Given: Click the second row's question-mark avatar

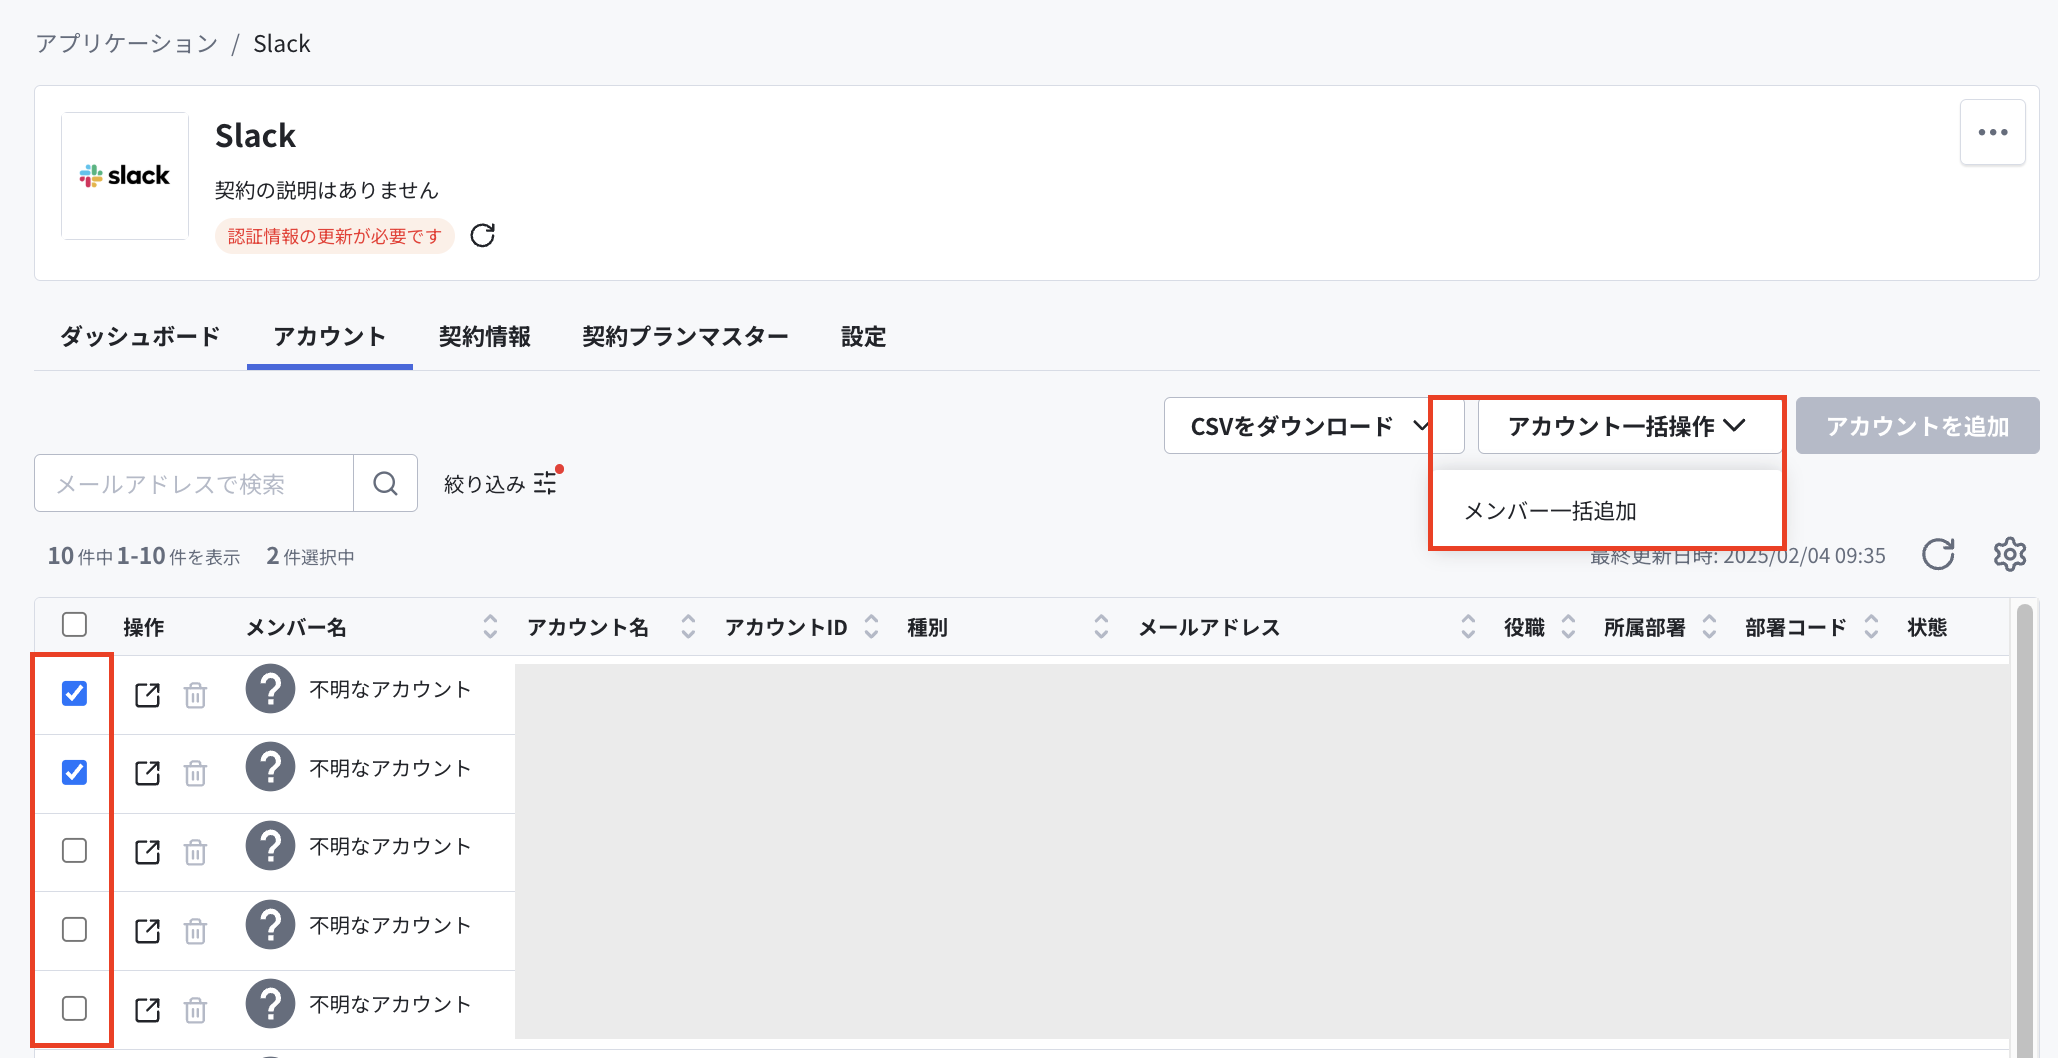Looking at the screenshot, I should [x=270, y=767].
